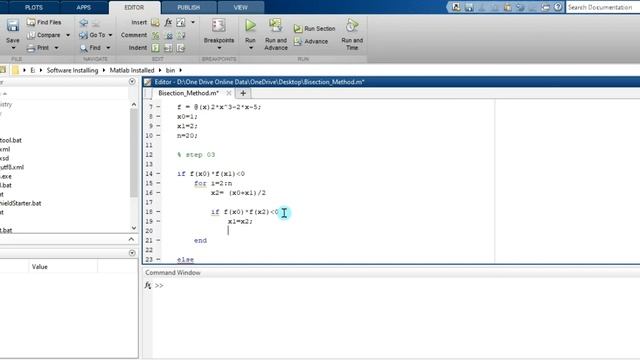Uncomment selected lines
Image resolution: width=640 pixels, height=360 pixels.
168,36
